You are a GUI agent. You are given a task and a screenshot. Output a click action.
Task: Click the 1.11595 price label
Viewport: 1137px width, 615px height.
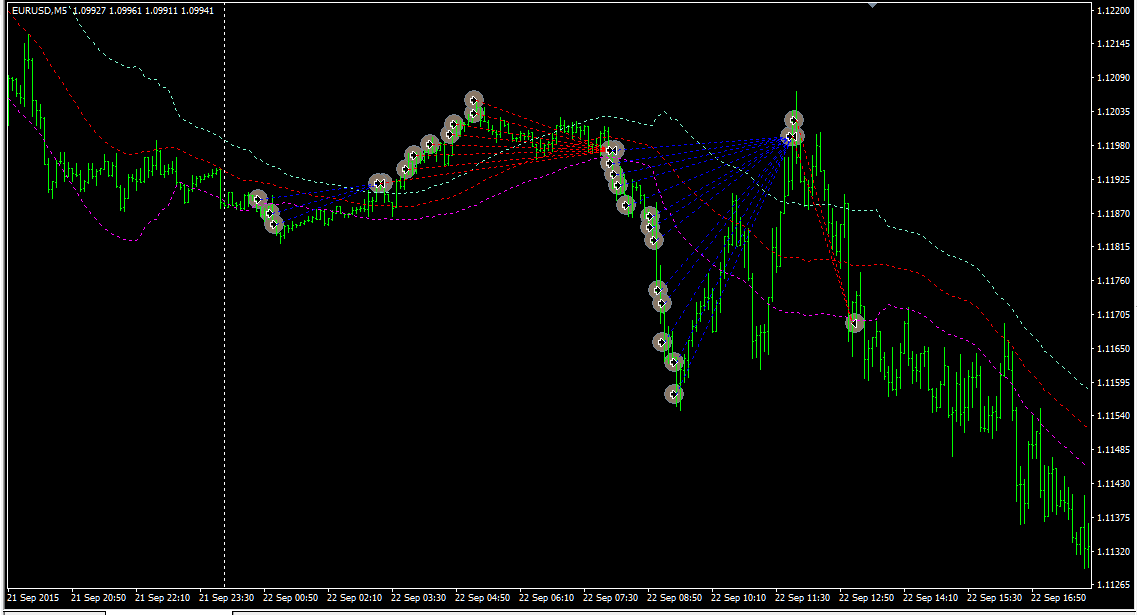1113,382
